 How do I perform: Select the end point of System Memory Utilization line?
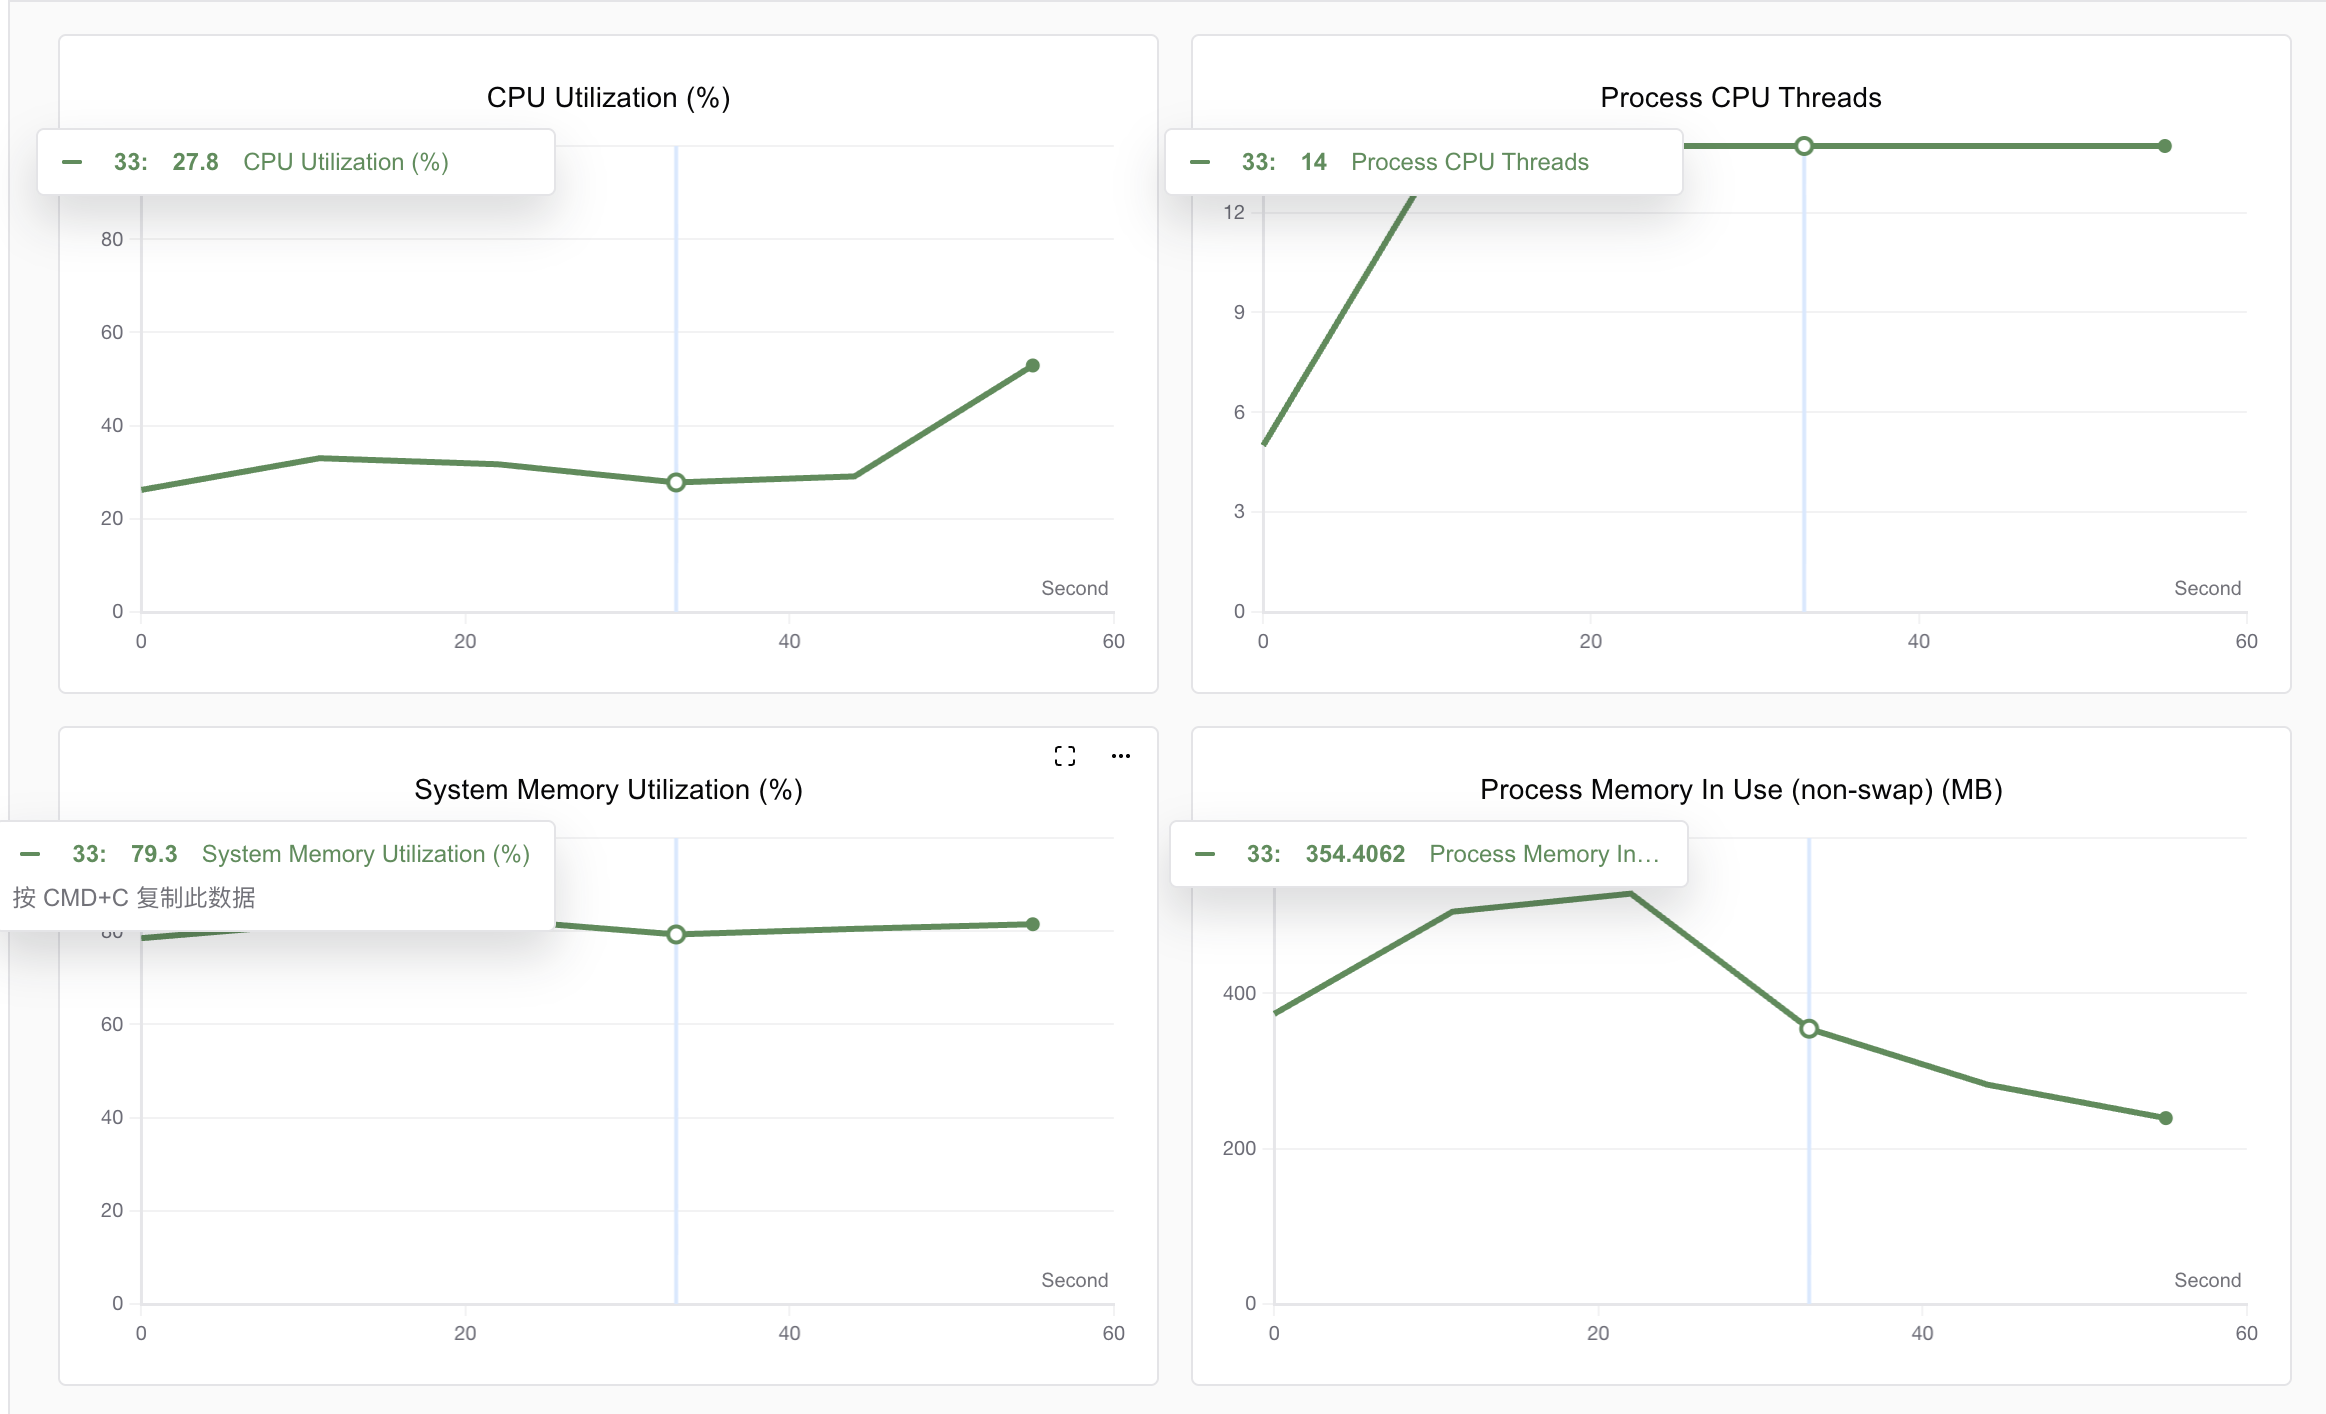(x=1033, y=924)
